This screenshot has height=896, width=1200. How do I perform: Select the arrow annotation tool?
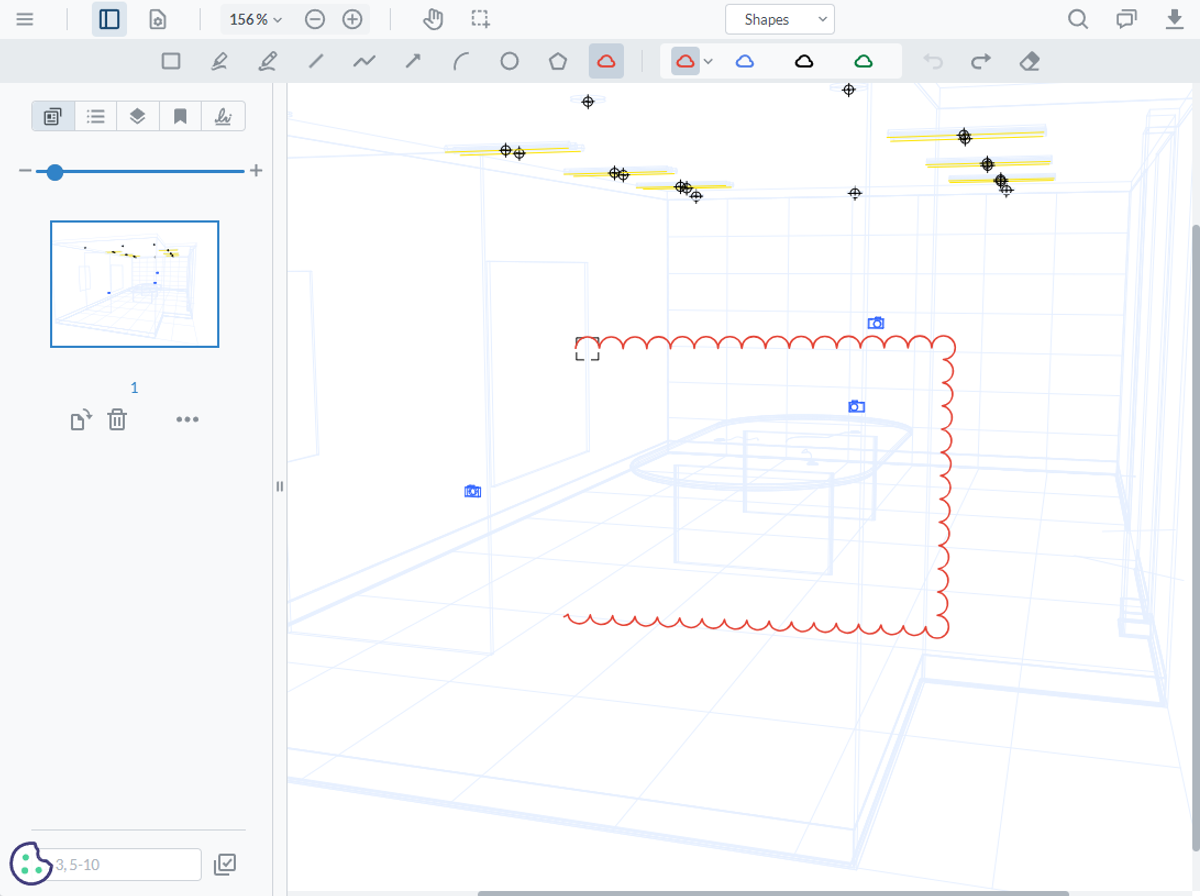(413, 61)
